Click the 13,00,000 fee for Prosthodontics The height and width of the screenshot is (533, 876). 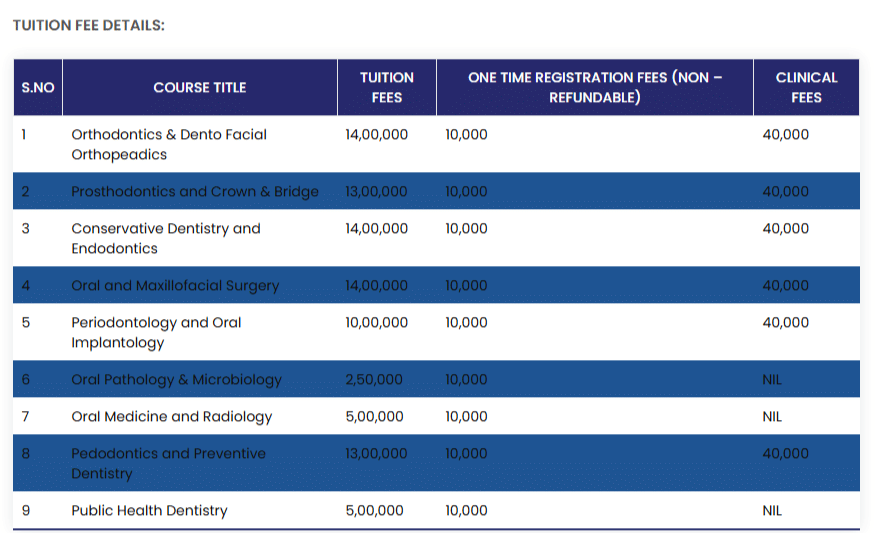click(377, 192)
